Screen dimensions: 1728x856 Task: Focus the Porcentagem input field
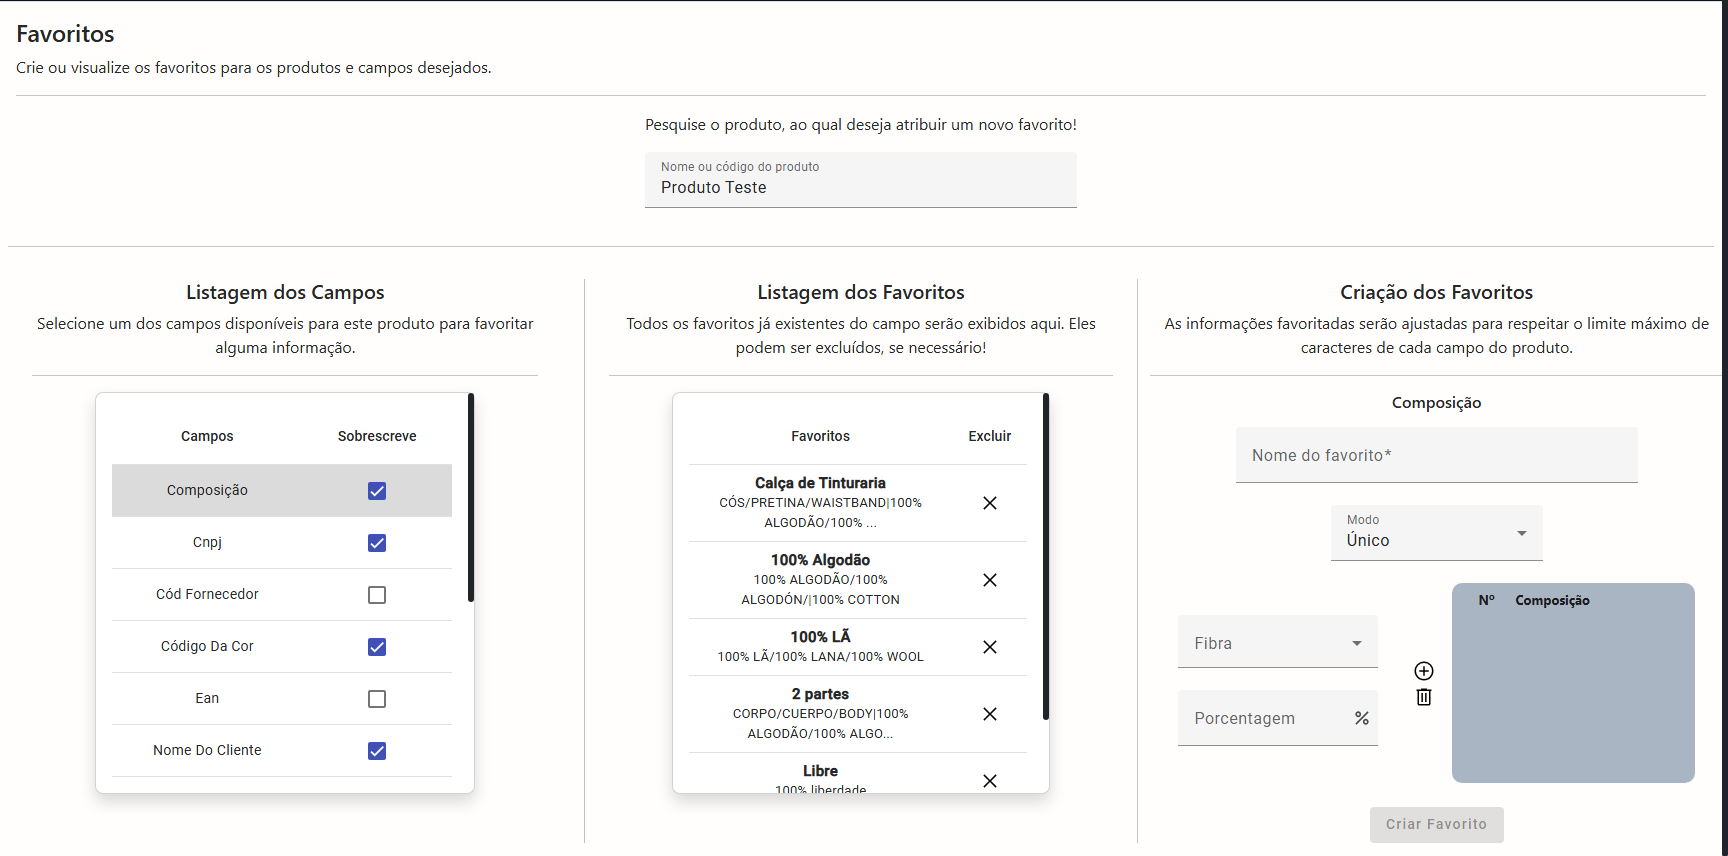point(1265,719)
